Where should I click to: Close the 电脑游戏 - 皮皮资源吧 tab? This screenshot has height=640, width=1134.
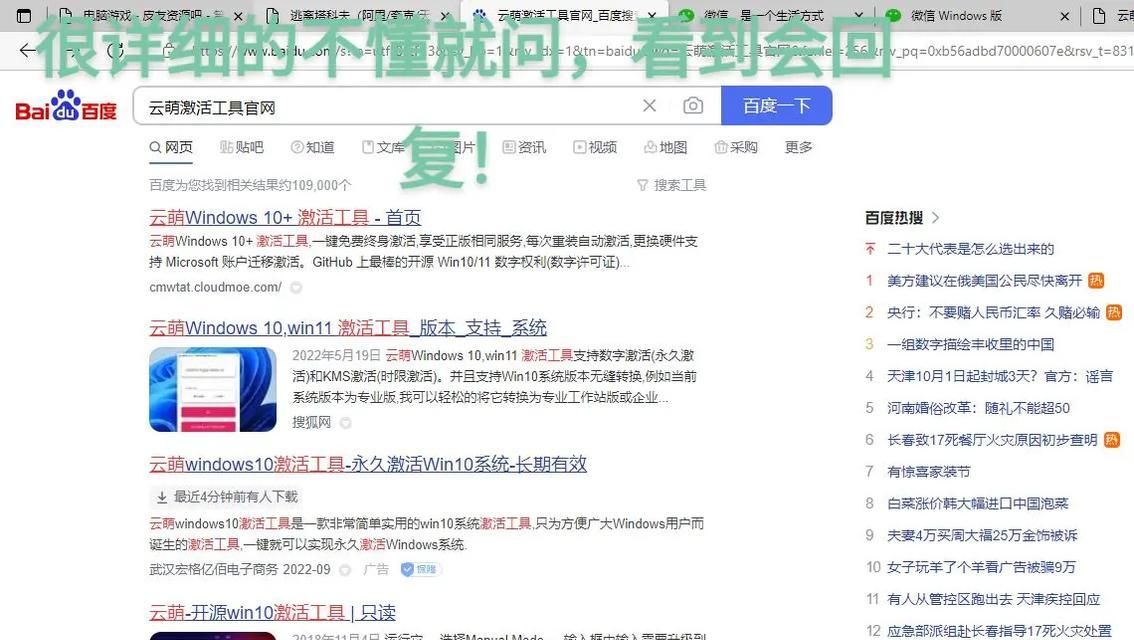coord(238,16)
